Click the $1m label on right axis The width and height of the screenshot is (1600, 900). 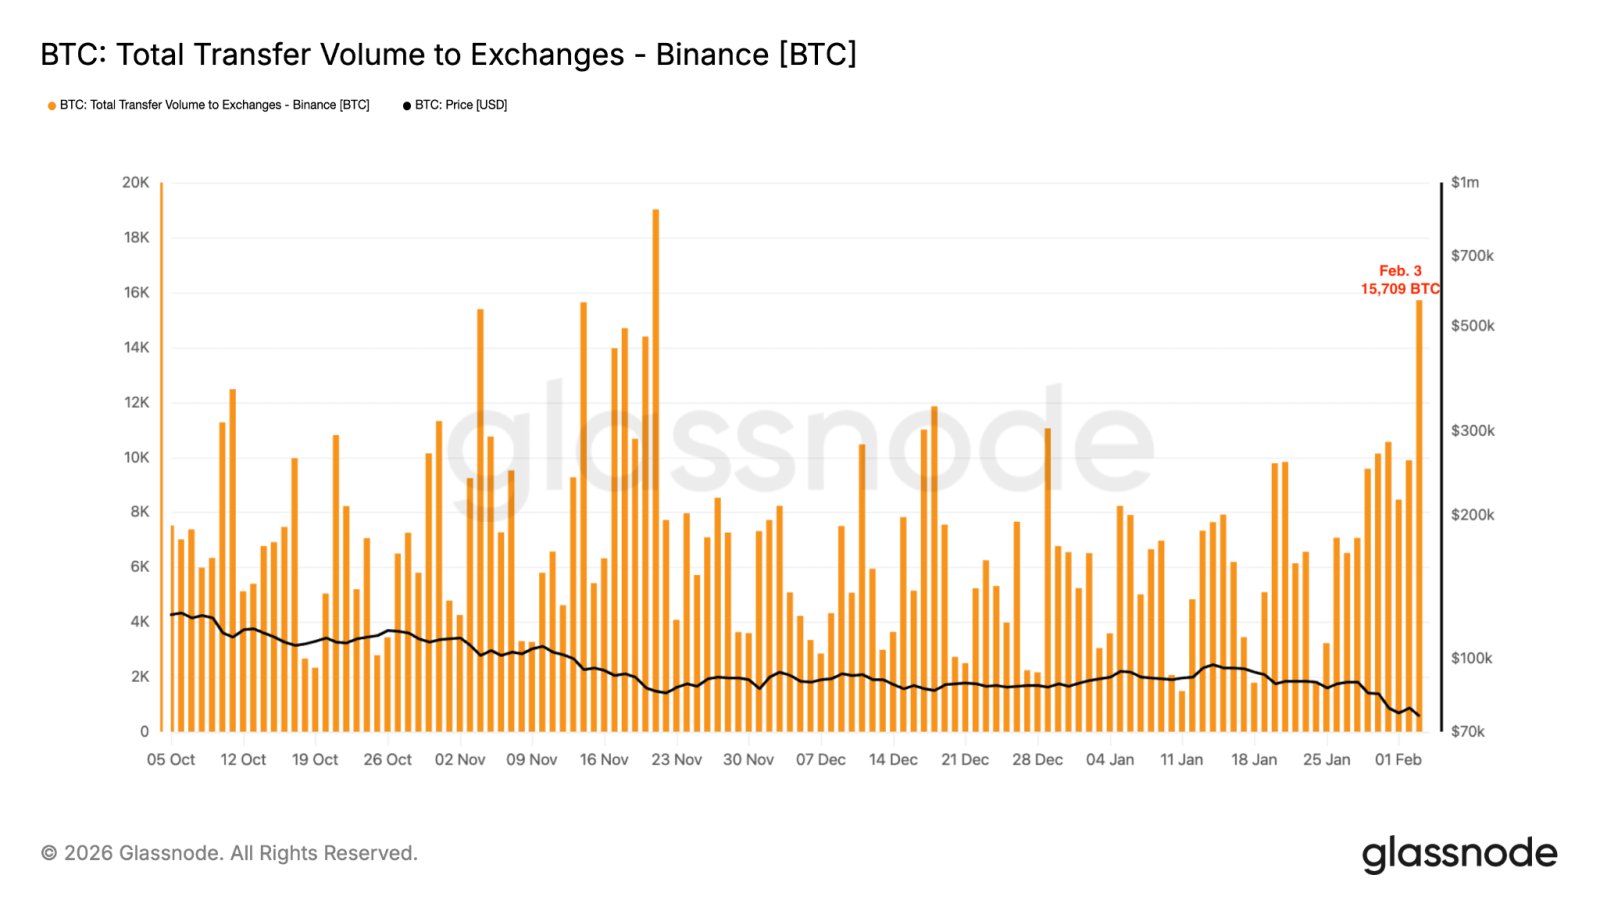click(1465, 183)
